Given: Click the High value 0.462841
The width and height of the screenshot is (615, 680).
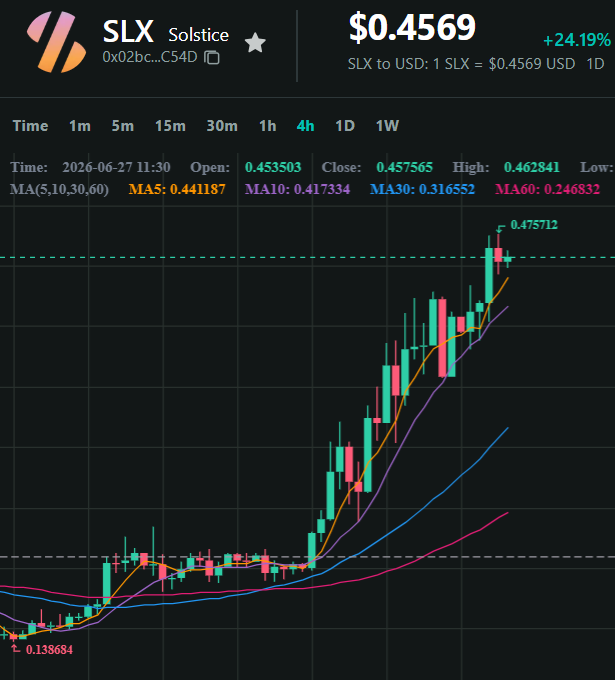Looking at the screenshot, I should pos(532,167).
